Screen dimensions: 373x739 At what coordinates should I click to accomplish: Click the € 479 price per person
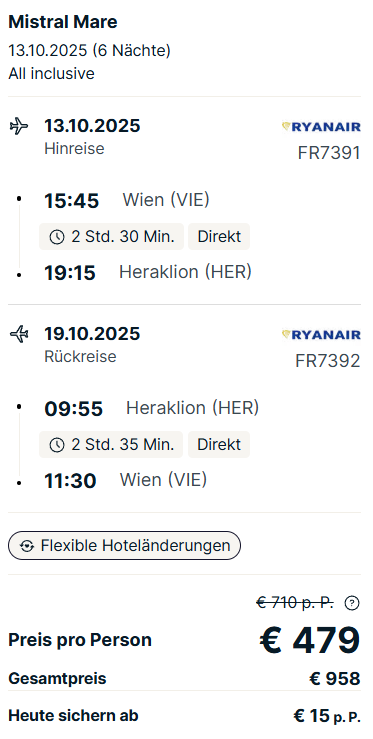click(310, 640)
